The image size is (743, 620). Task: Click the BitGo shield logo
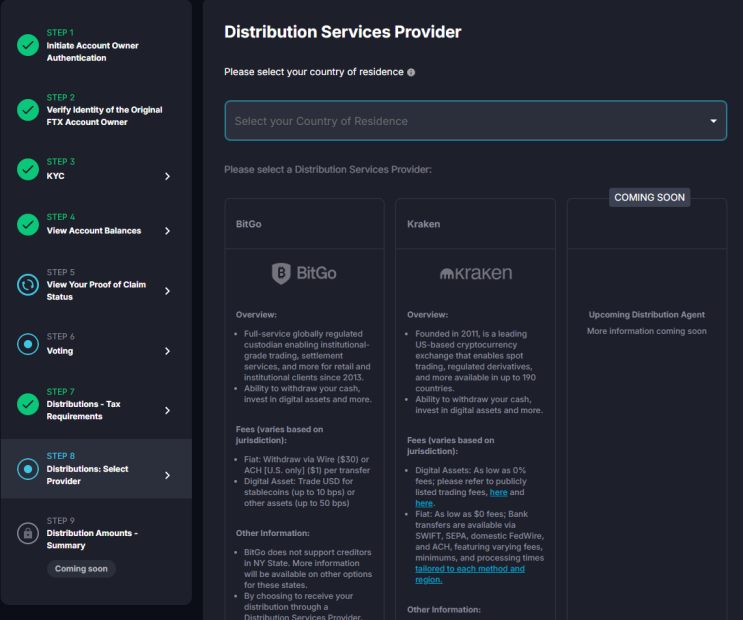[x=281, y=274]
